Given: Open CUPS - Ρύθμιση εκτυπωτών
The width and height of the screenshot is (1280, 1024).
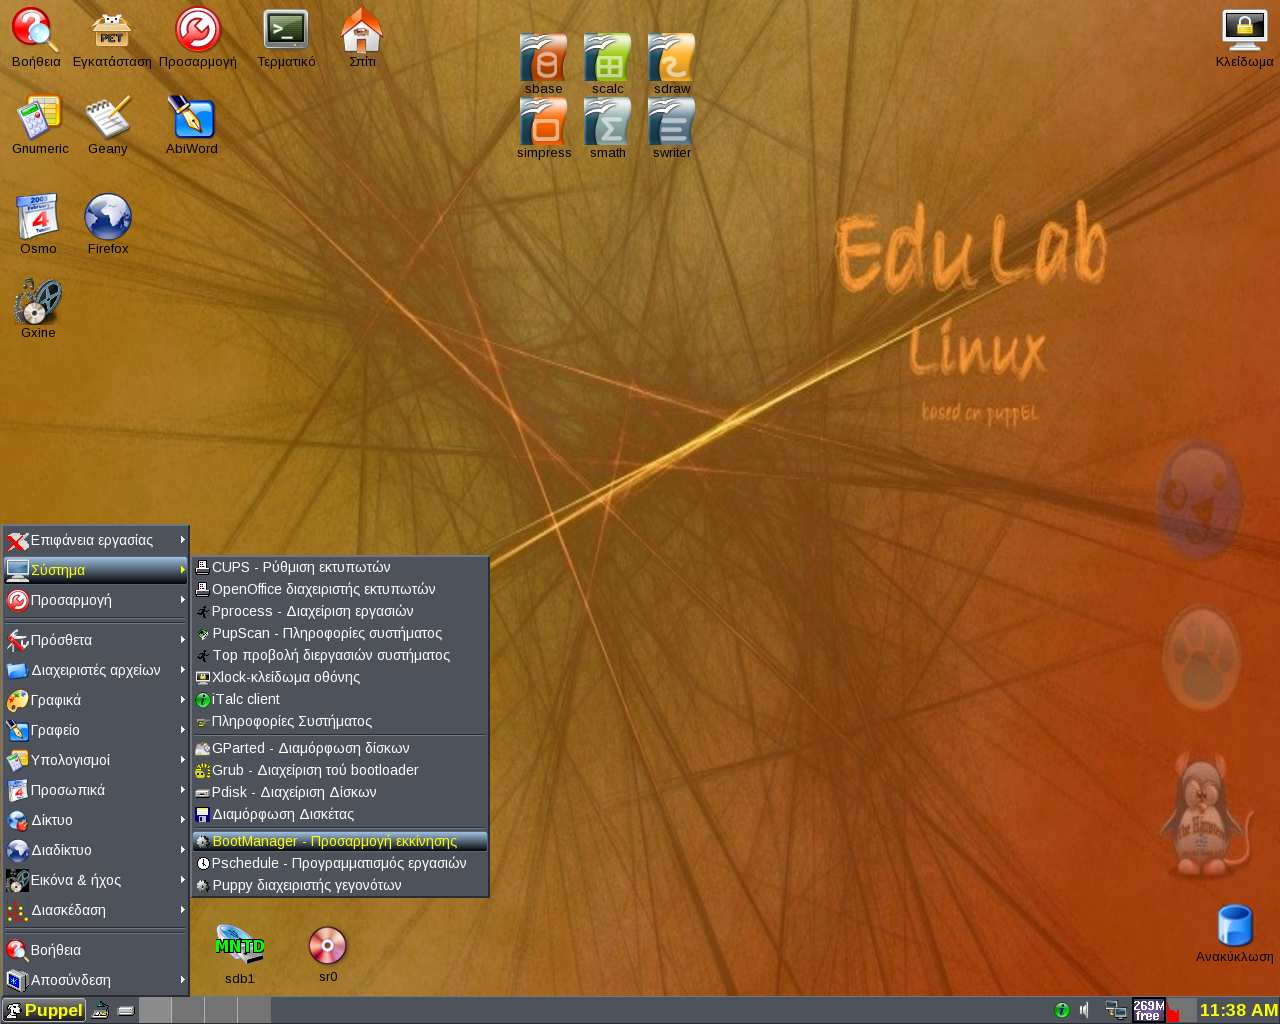Looking at the screenshot, I should [x=340, y=567].
